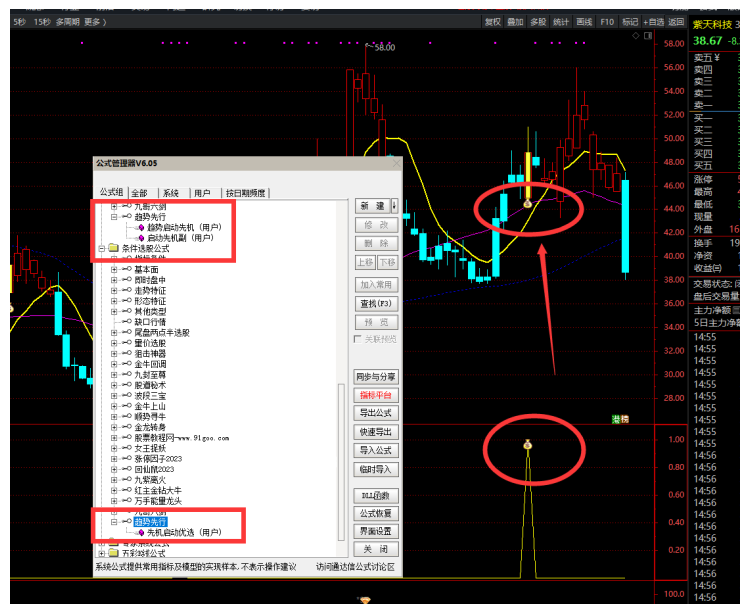This screenshot has width=745, height=604.
Task: Click the key icon beside 金龙转身
Action: [126, 426]
